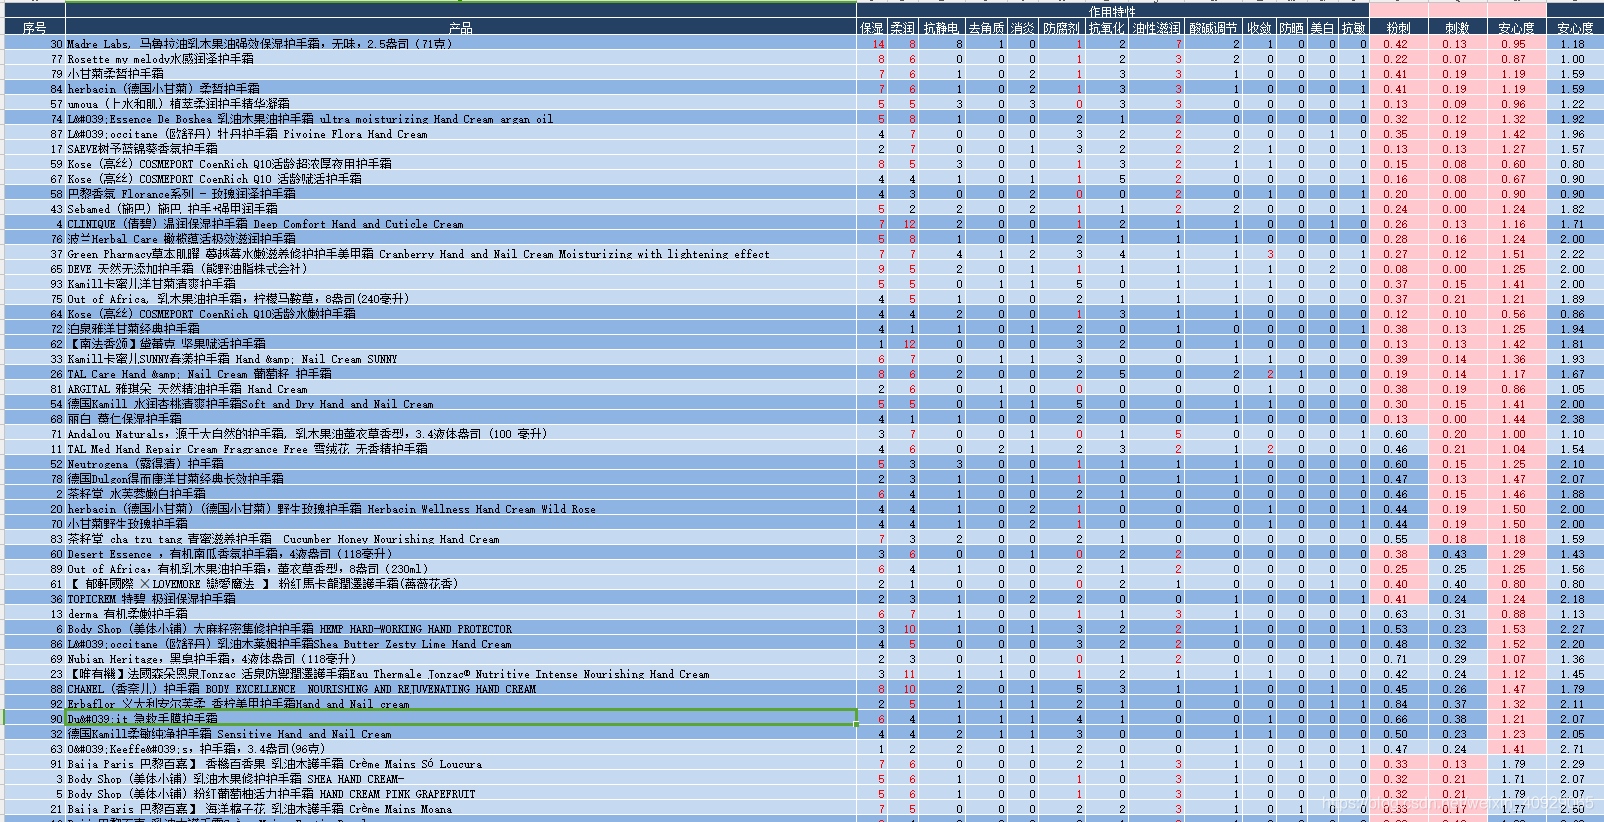Select the 美白 column header

coord(1323,28)
